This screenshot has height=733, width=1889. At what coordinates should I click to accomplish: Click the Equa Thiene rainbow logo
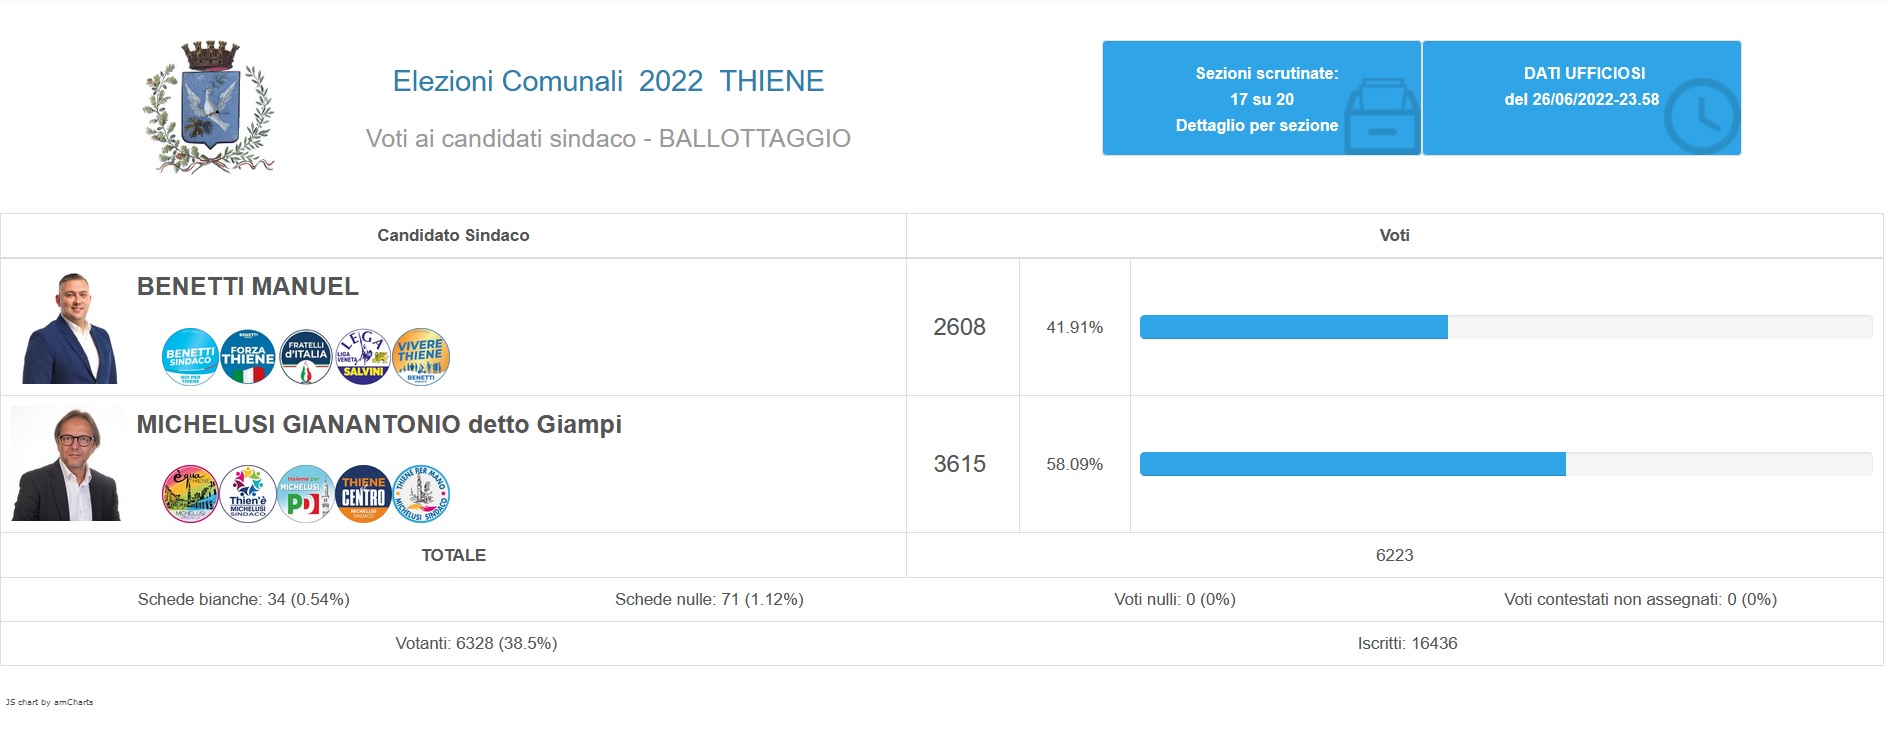tap(190, 494)
